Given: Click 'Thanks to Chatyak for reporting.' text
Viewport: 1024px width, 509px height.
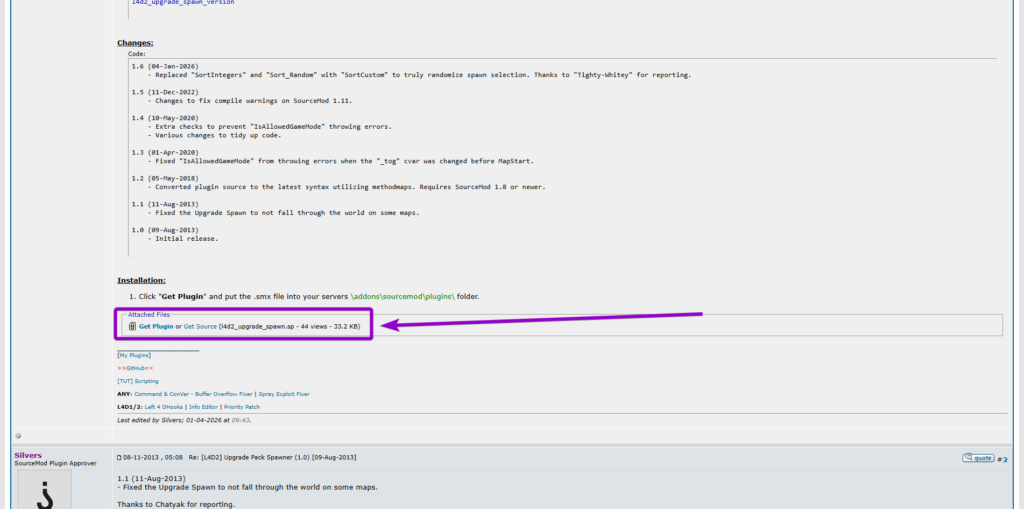Looking at the screenshot, I should (x=176, y=504).
